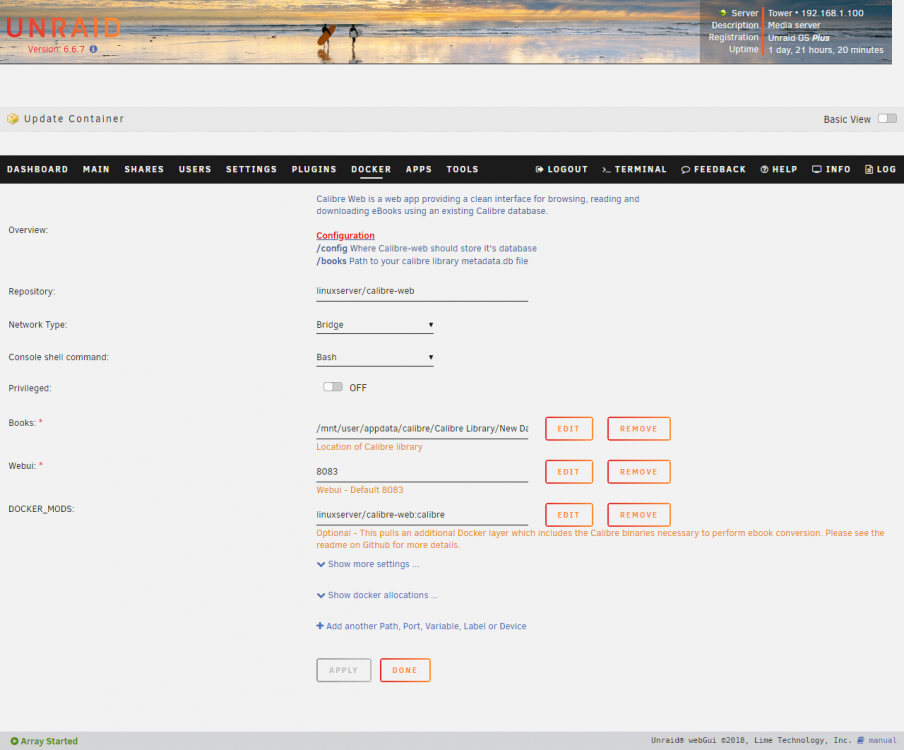
Task: Click the UNRAID logo
Action: [x=63, y=28]
